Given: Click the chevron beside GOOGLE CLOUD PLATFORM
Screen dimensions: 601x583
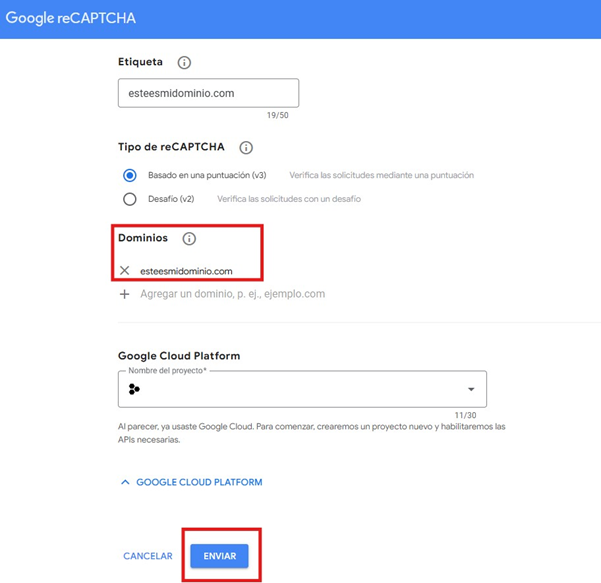Looking at the screenshot, I should click(x=125, y=482).
